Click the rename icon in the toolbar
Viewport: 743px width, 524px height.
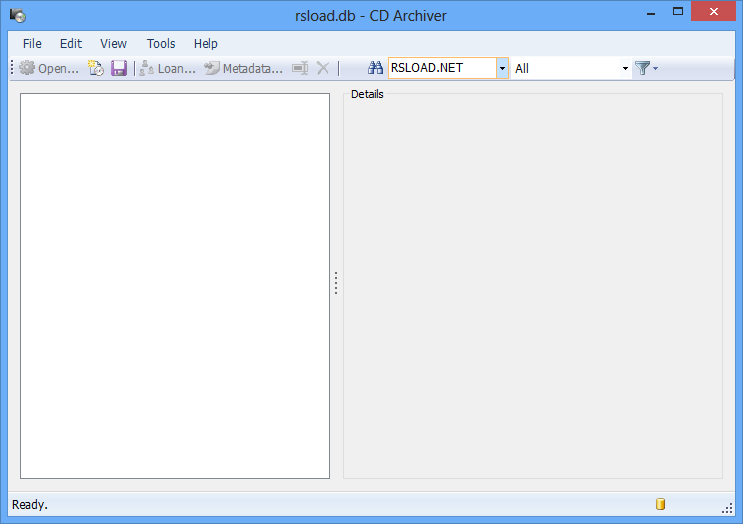tap(300, 68)
